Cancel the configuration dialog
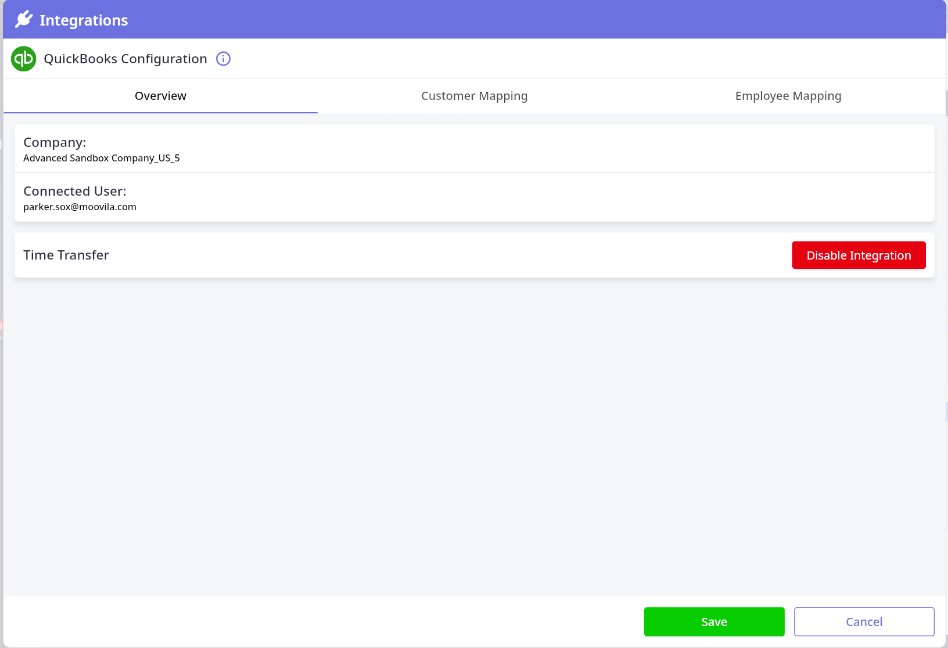Viewport: 948px width, 648px height. pos(864,621)
